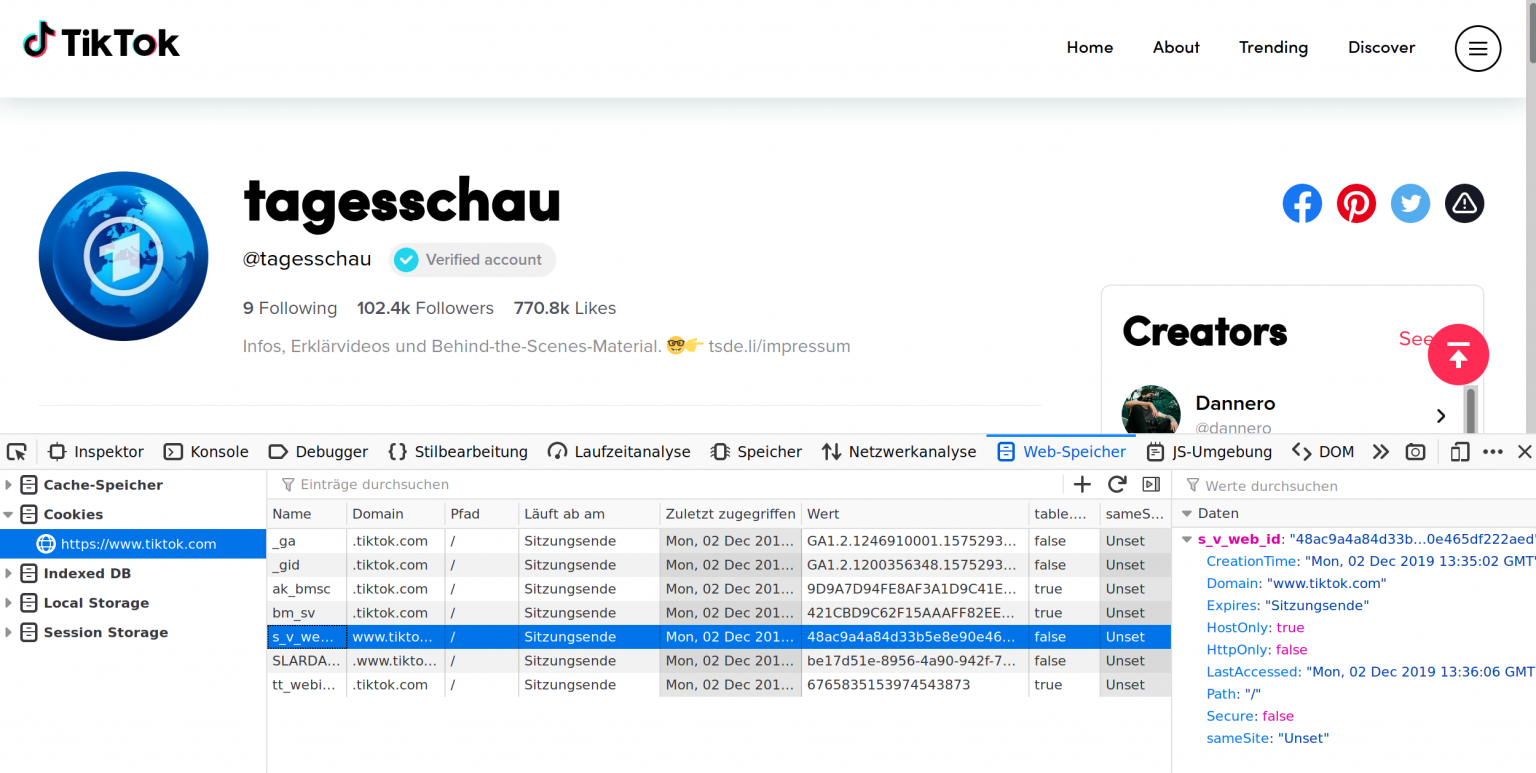
Task: Click the '9 Following' count
Action: (x=290, y=308)
